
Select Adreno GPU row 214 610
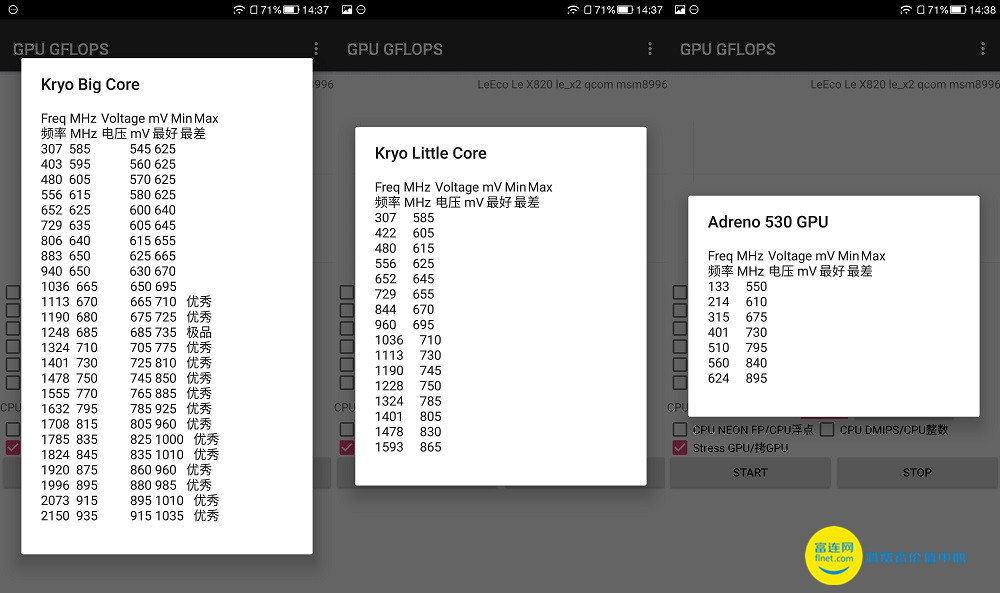(737, 302)
